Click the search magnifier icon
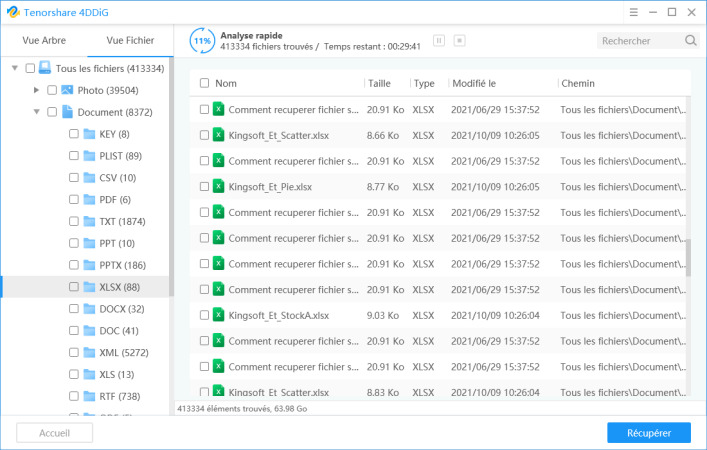This screenshot has height=450, width=707. (x=690, y=41)
